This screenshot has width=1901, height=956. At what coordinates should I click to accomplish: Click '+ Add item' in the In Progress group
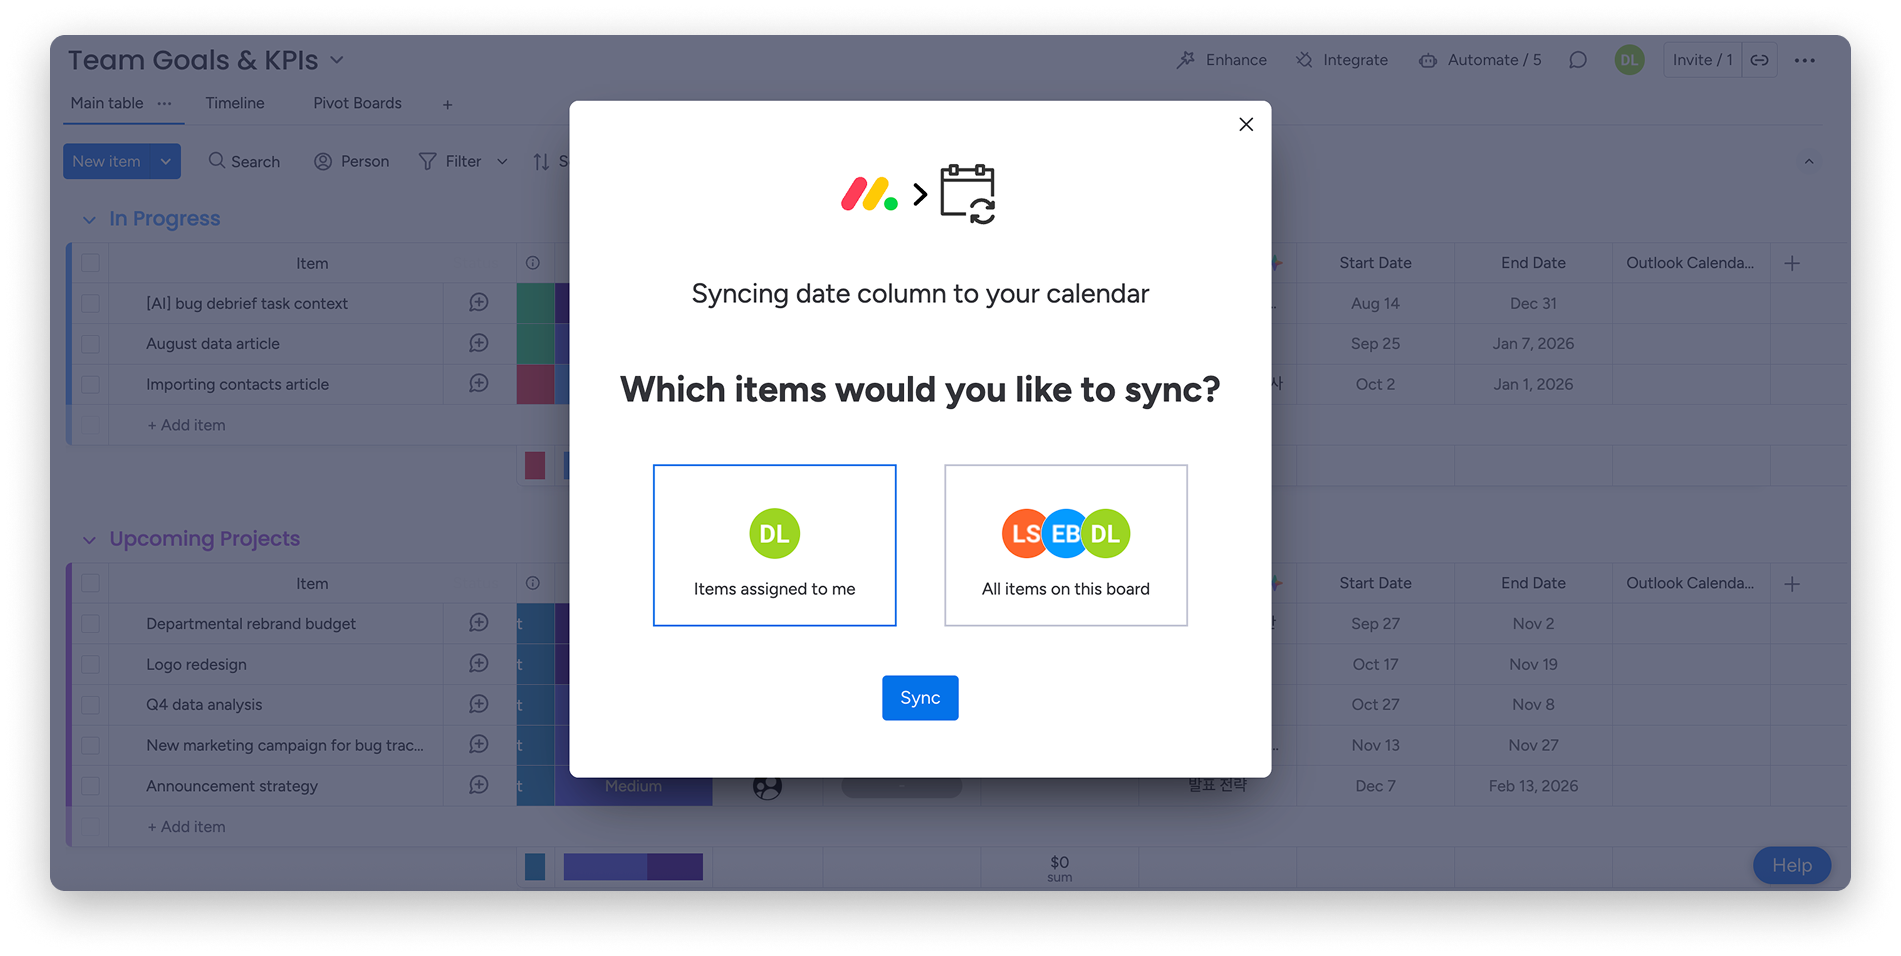pyautogui.click(x=187, y=425)
